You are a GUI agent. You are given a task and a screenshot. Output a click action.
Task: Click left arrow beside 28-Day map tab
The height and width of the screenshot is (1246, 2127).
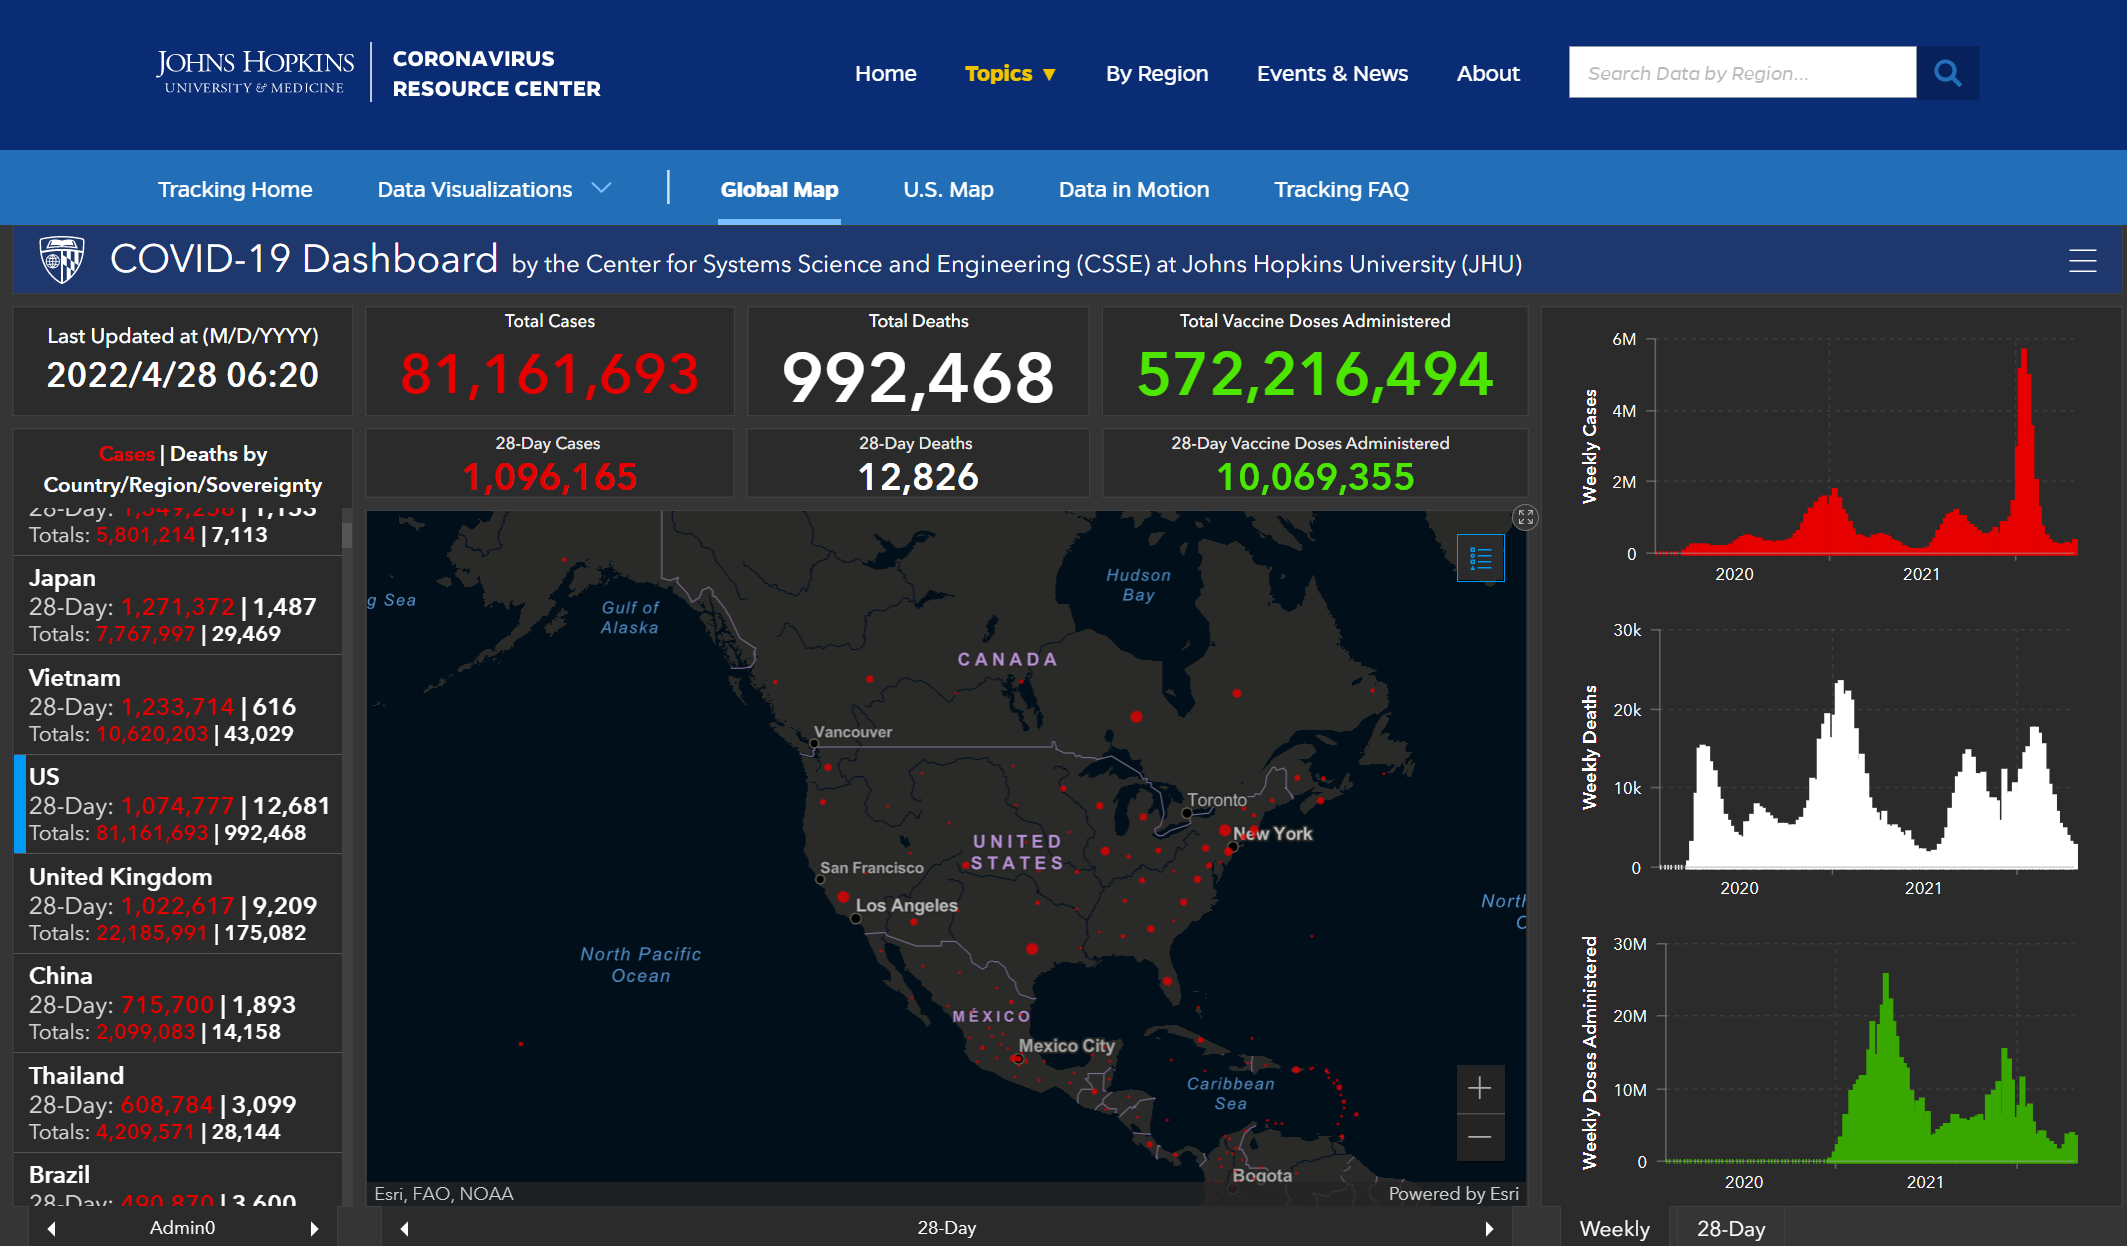404,1228
